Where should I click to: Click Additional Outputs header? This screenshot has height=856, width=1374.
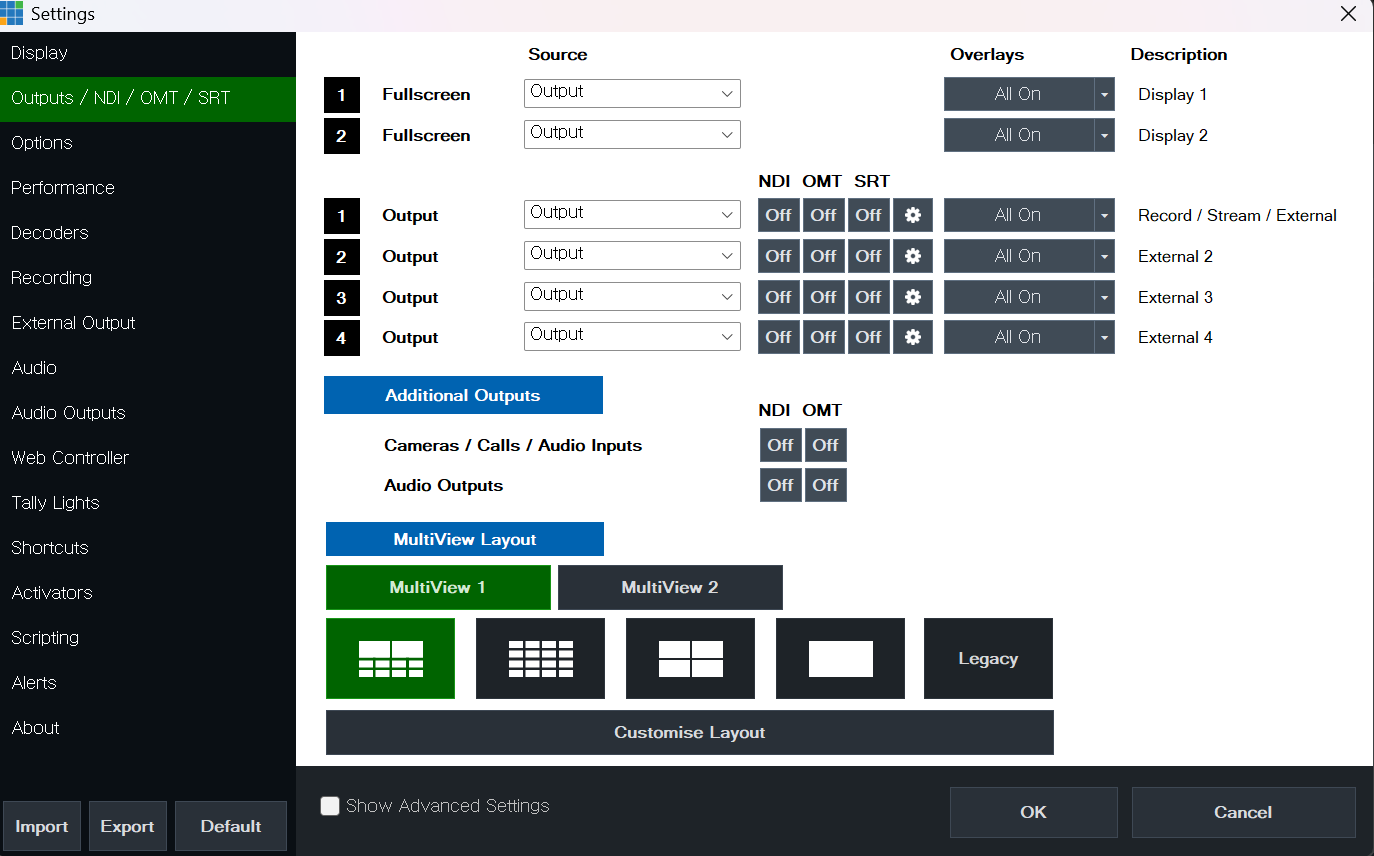click(463, 395)
